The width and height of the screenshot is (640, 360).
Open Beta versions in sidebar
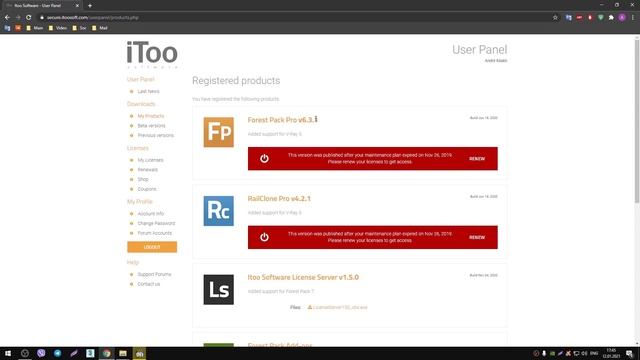[x=151, y=126]
